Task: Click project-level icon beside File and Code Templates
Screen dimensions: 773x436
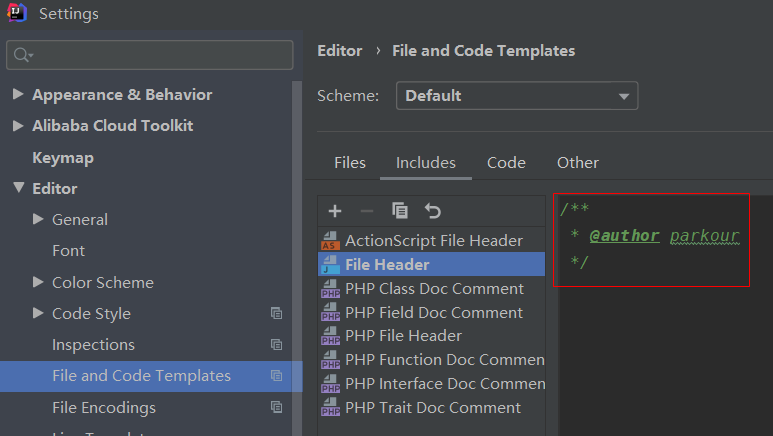Action: 277,376
